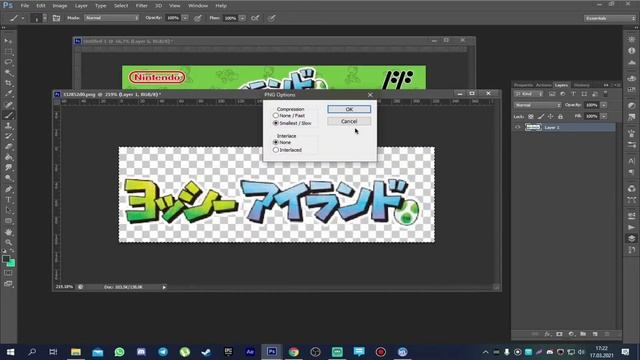
Task: Select the Magic Wand tool
Action: pyautogui.click(x=8, y=73)
